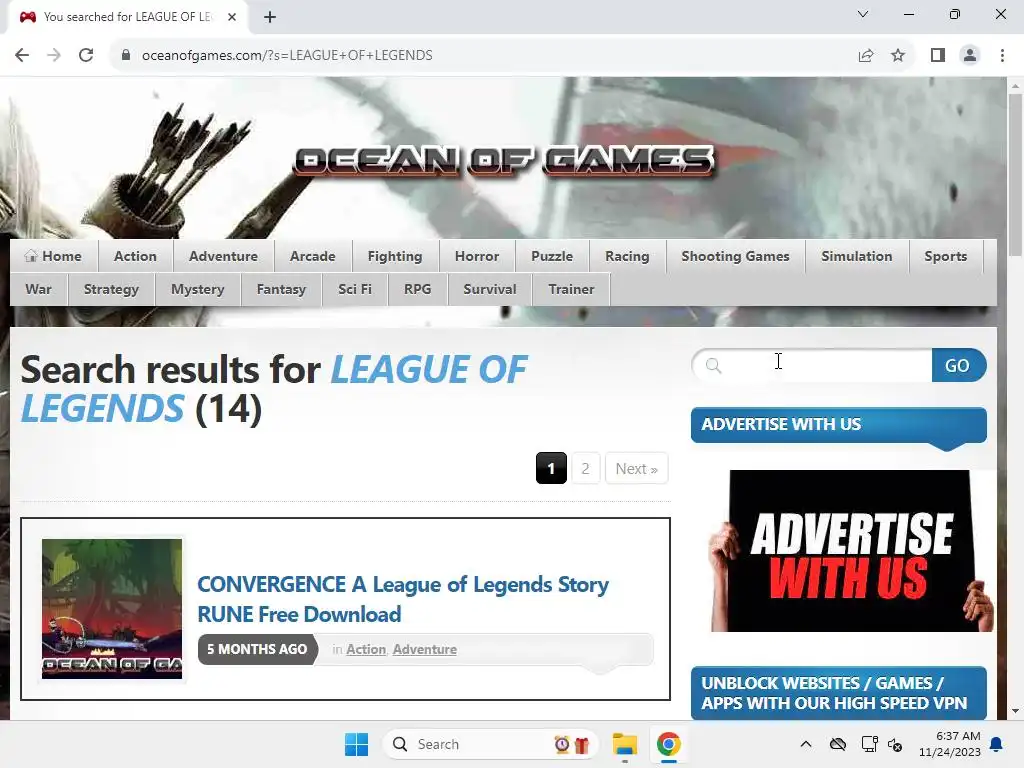Open the Action category
This screenshot has height=768, width=1024.
[x=135, y=256]
